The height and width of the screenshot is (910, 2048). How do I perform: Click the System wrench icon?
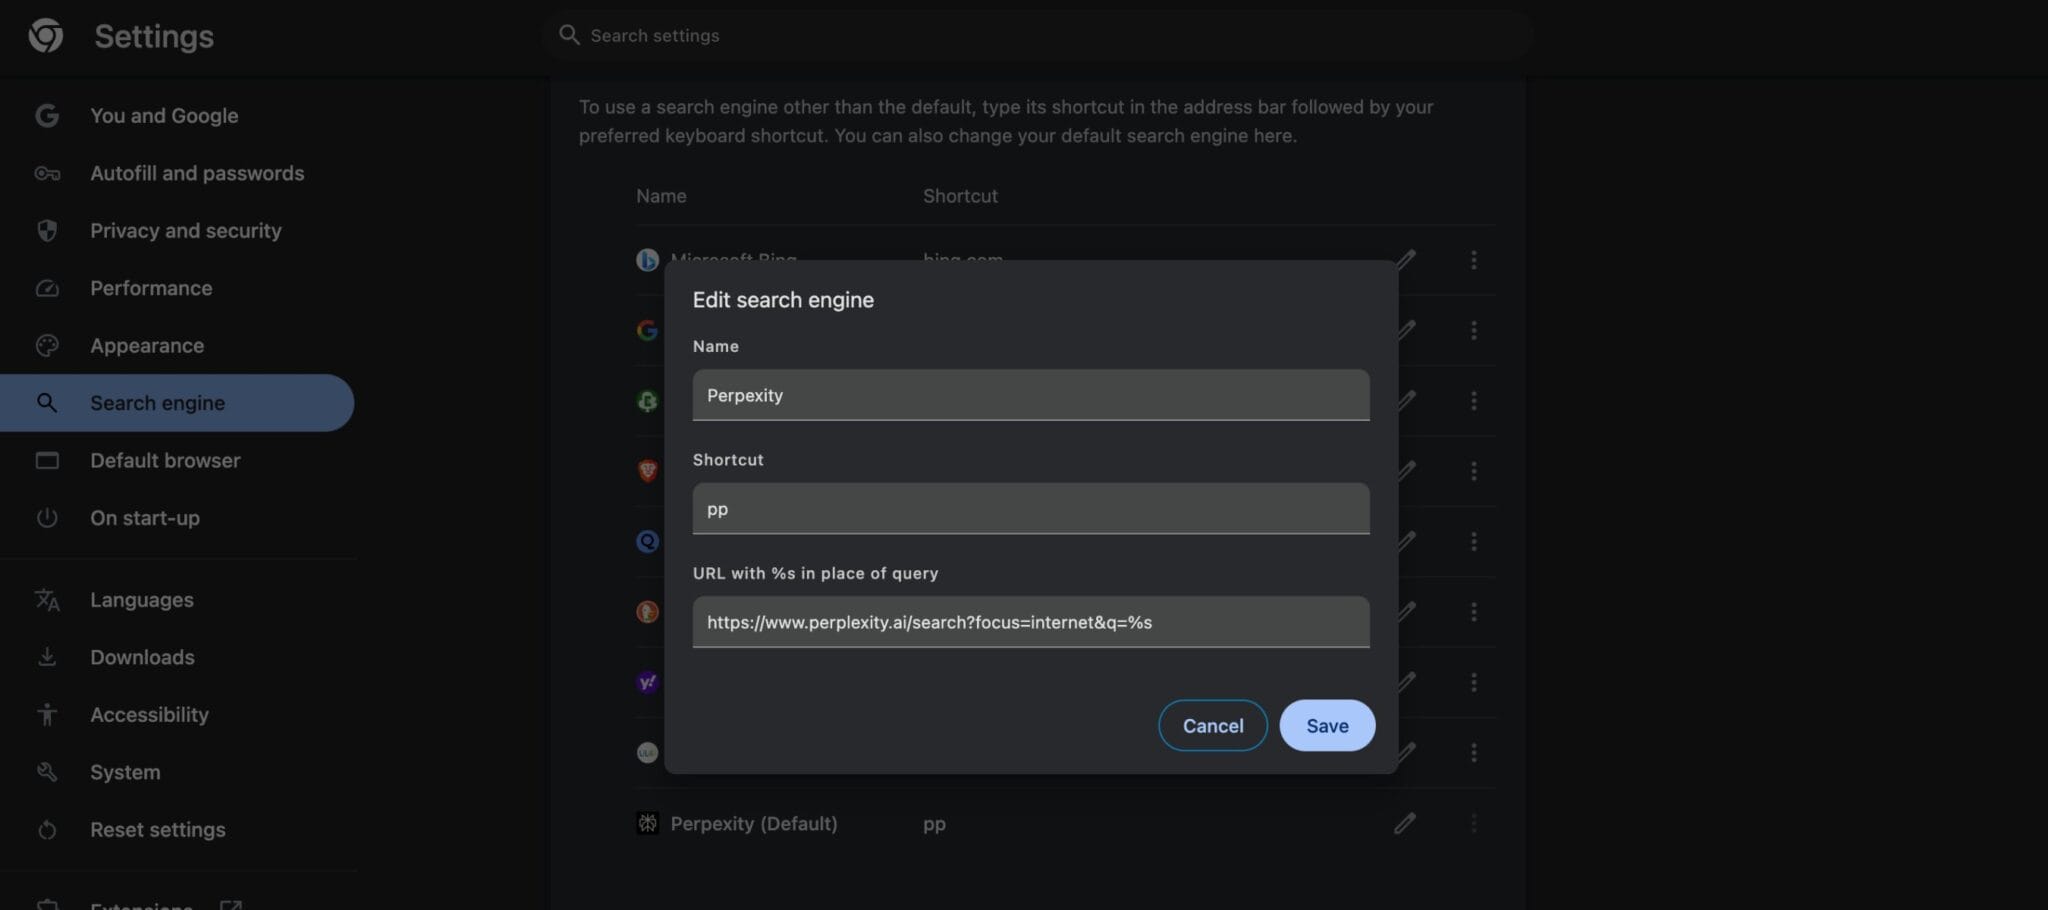[47, 771]
